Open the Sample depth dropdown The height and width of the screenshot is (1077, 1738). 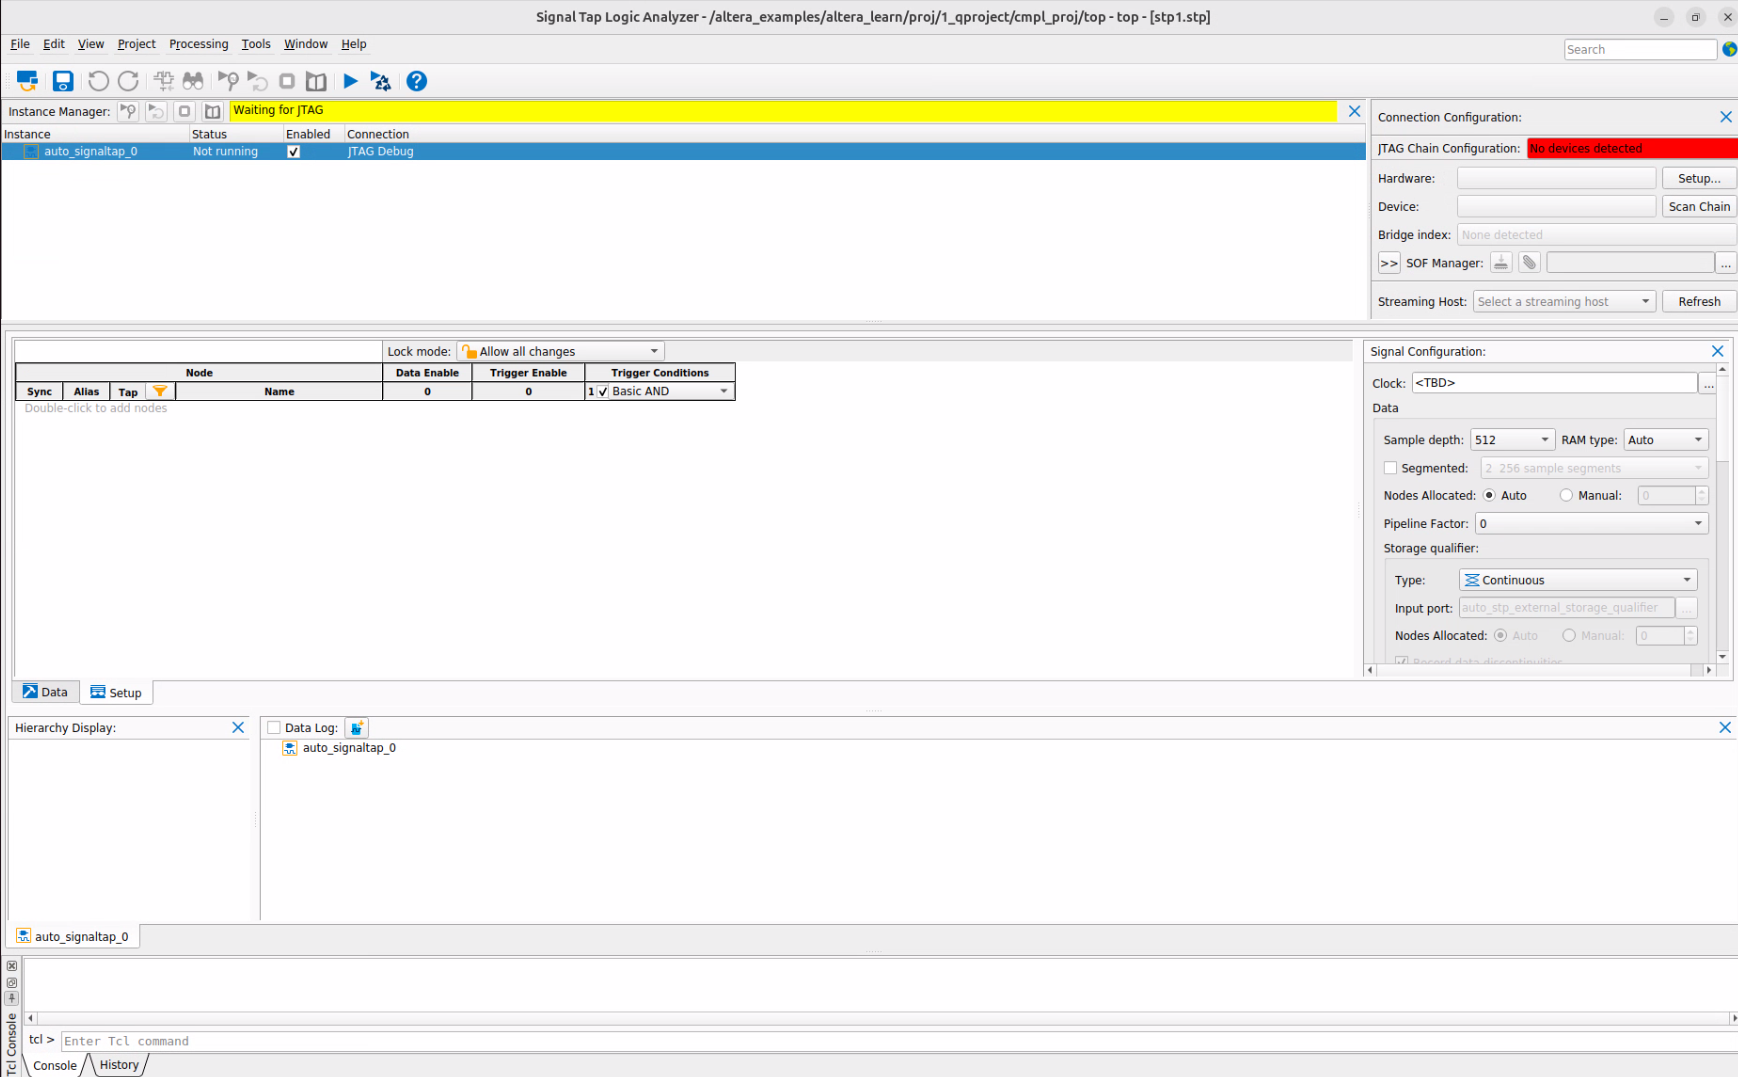coord(1512,440)
